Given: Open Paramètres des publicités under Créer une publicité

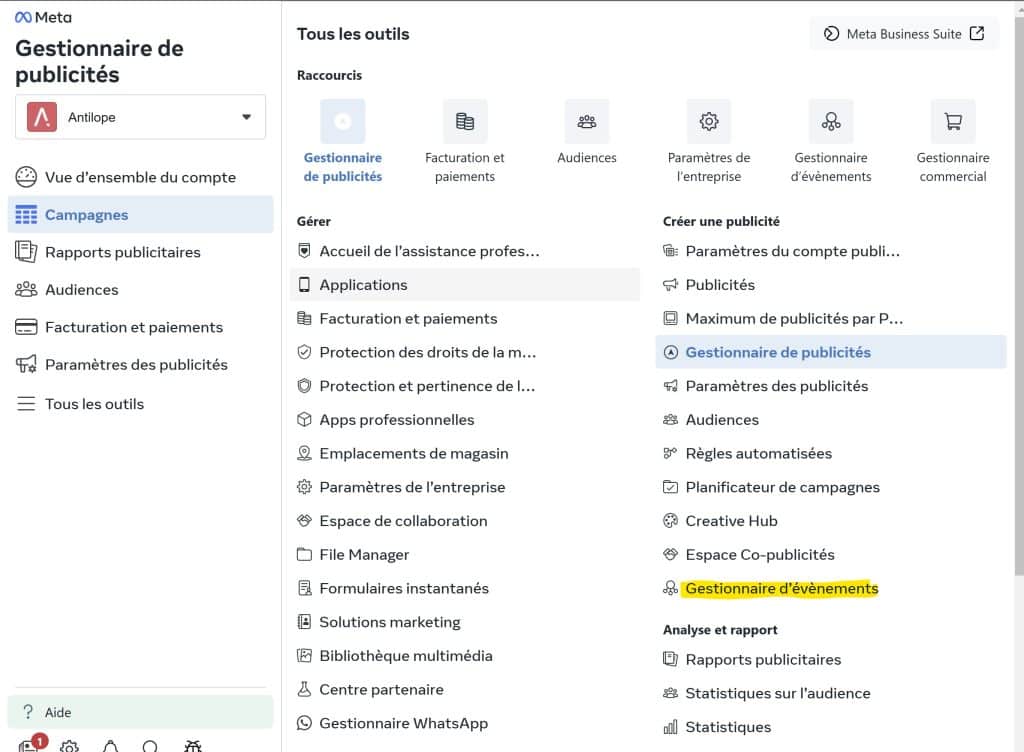Looking at the screenshot, I should (x=831, y=386).
